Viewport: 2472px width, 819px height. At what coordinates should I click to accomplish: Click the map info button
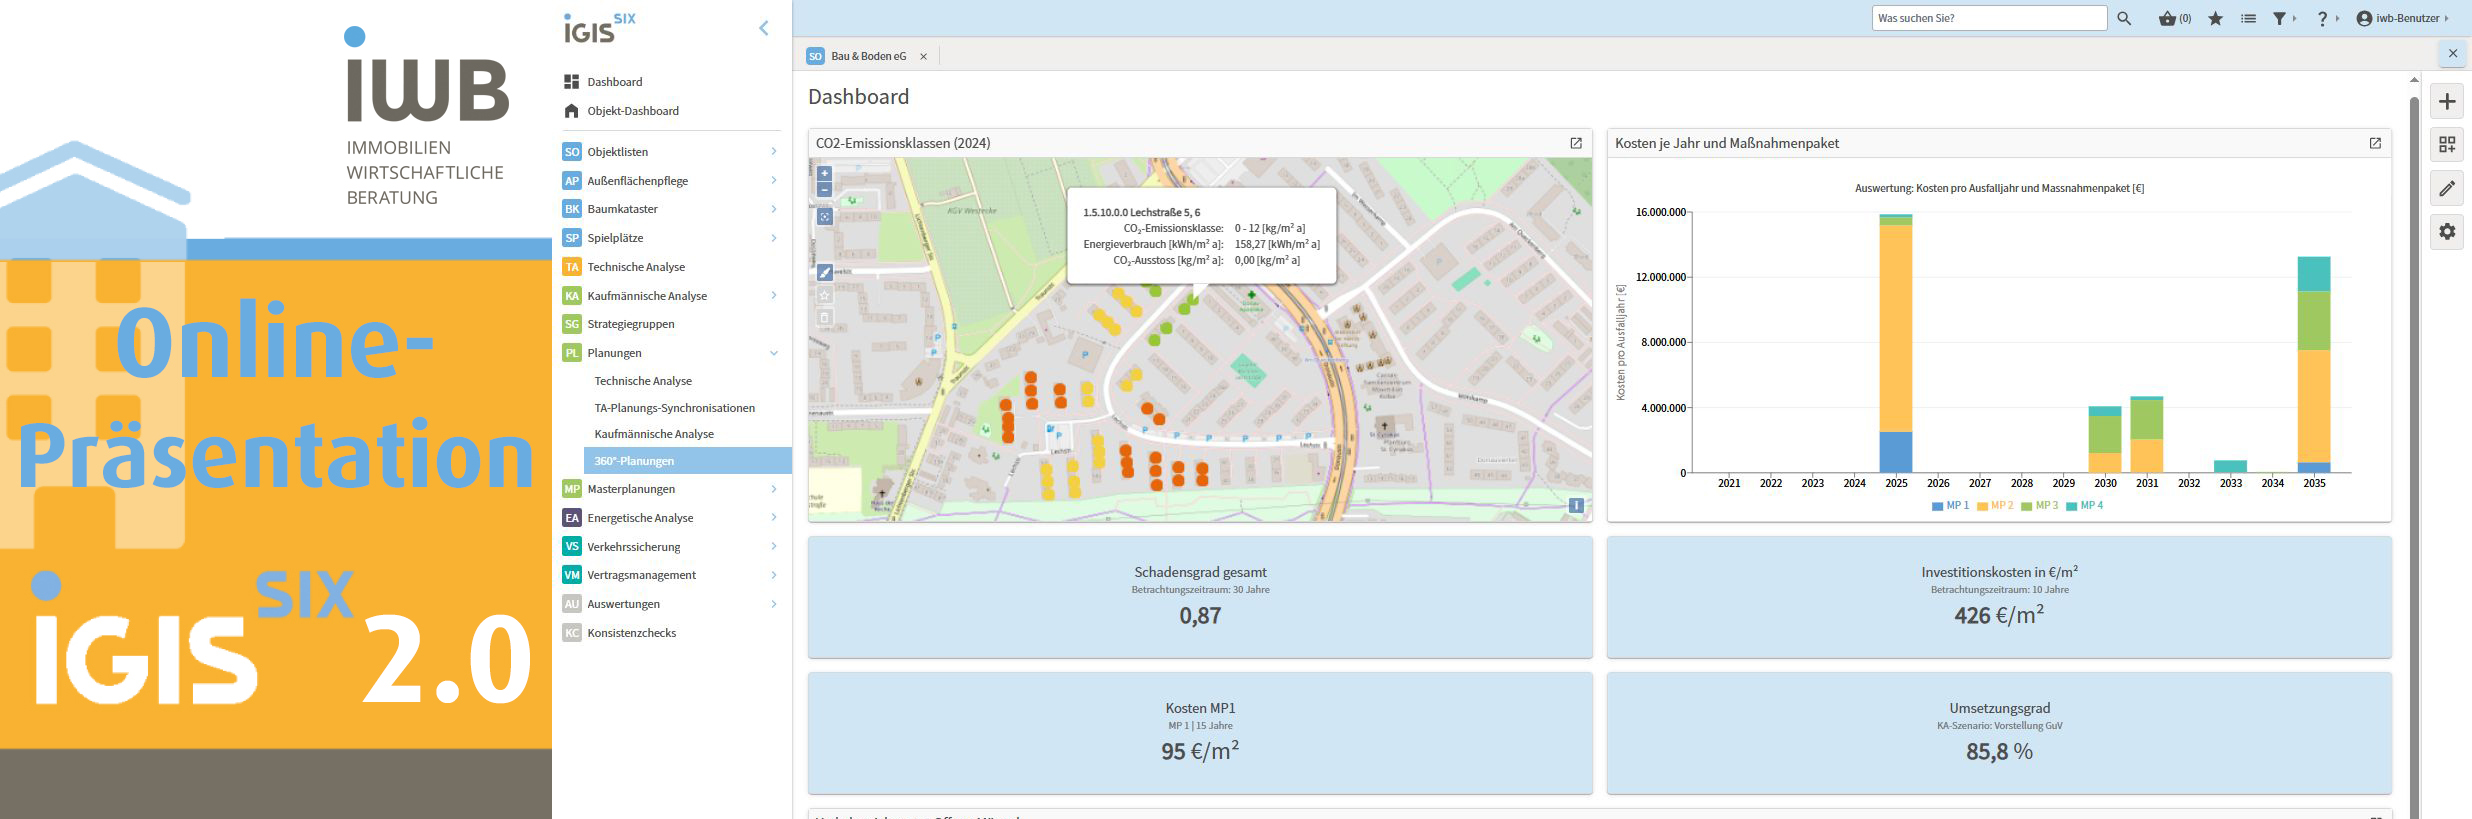1576,505
